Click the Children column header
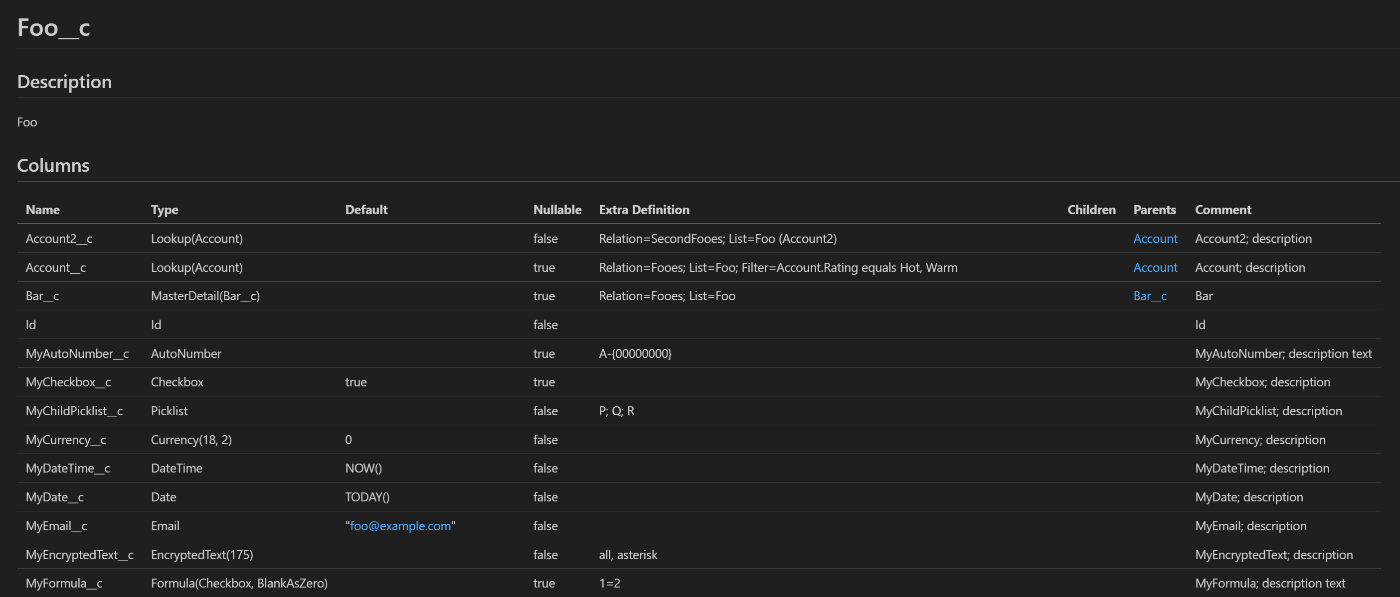Viewport: 1400px width, 597px height. (1092, 210)
